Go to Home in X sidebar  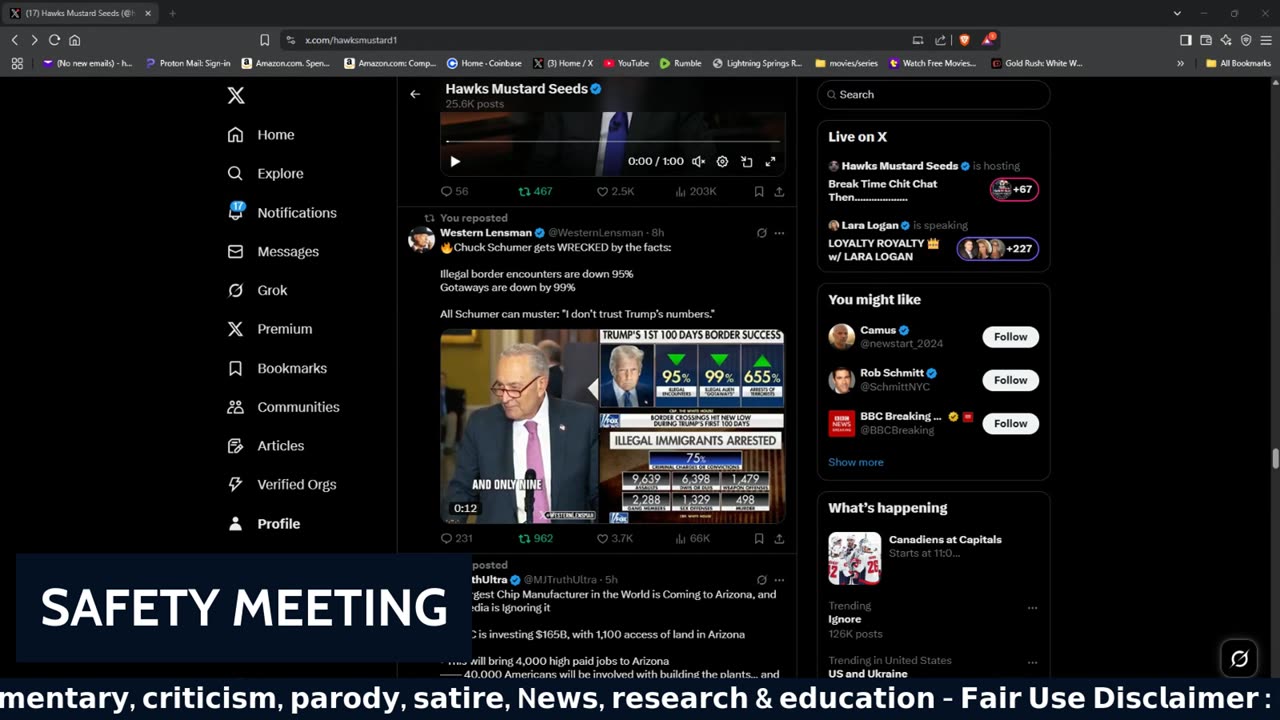coord(261,135)
